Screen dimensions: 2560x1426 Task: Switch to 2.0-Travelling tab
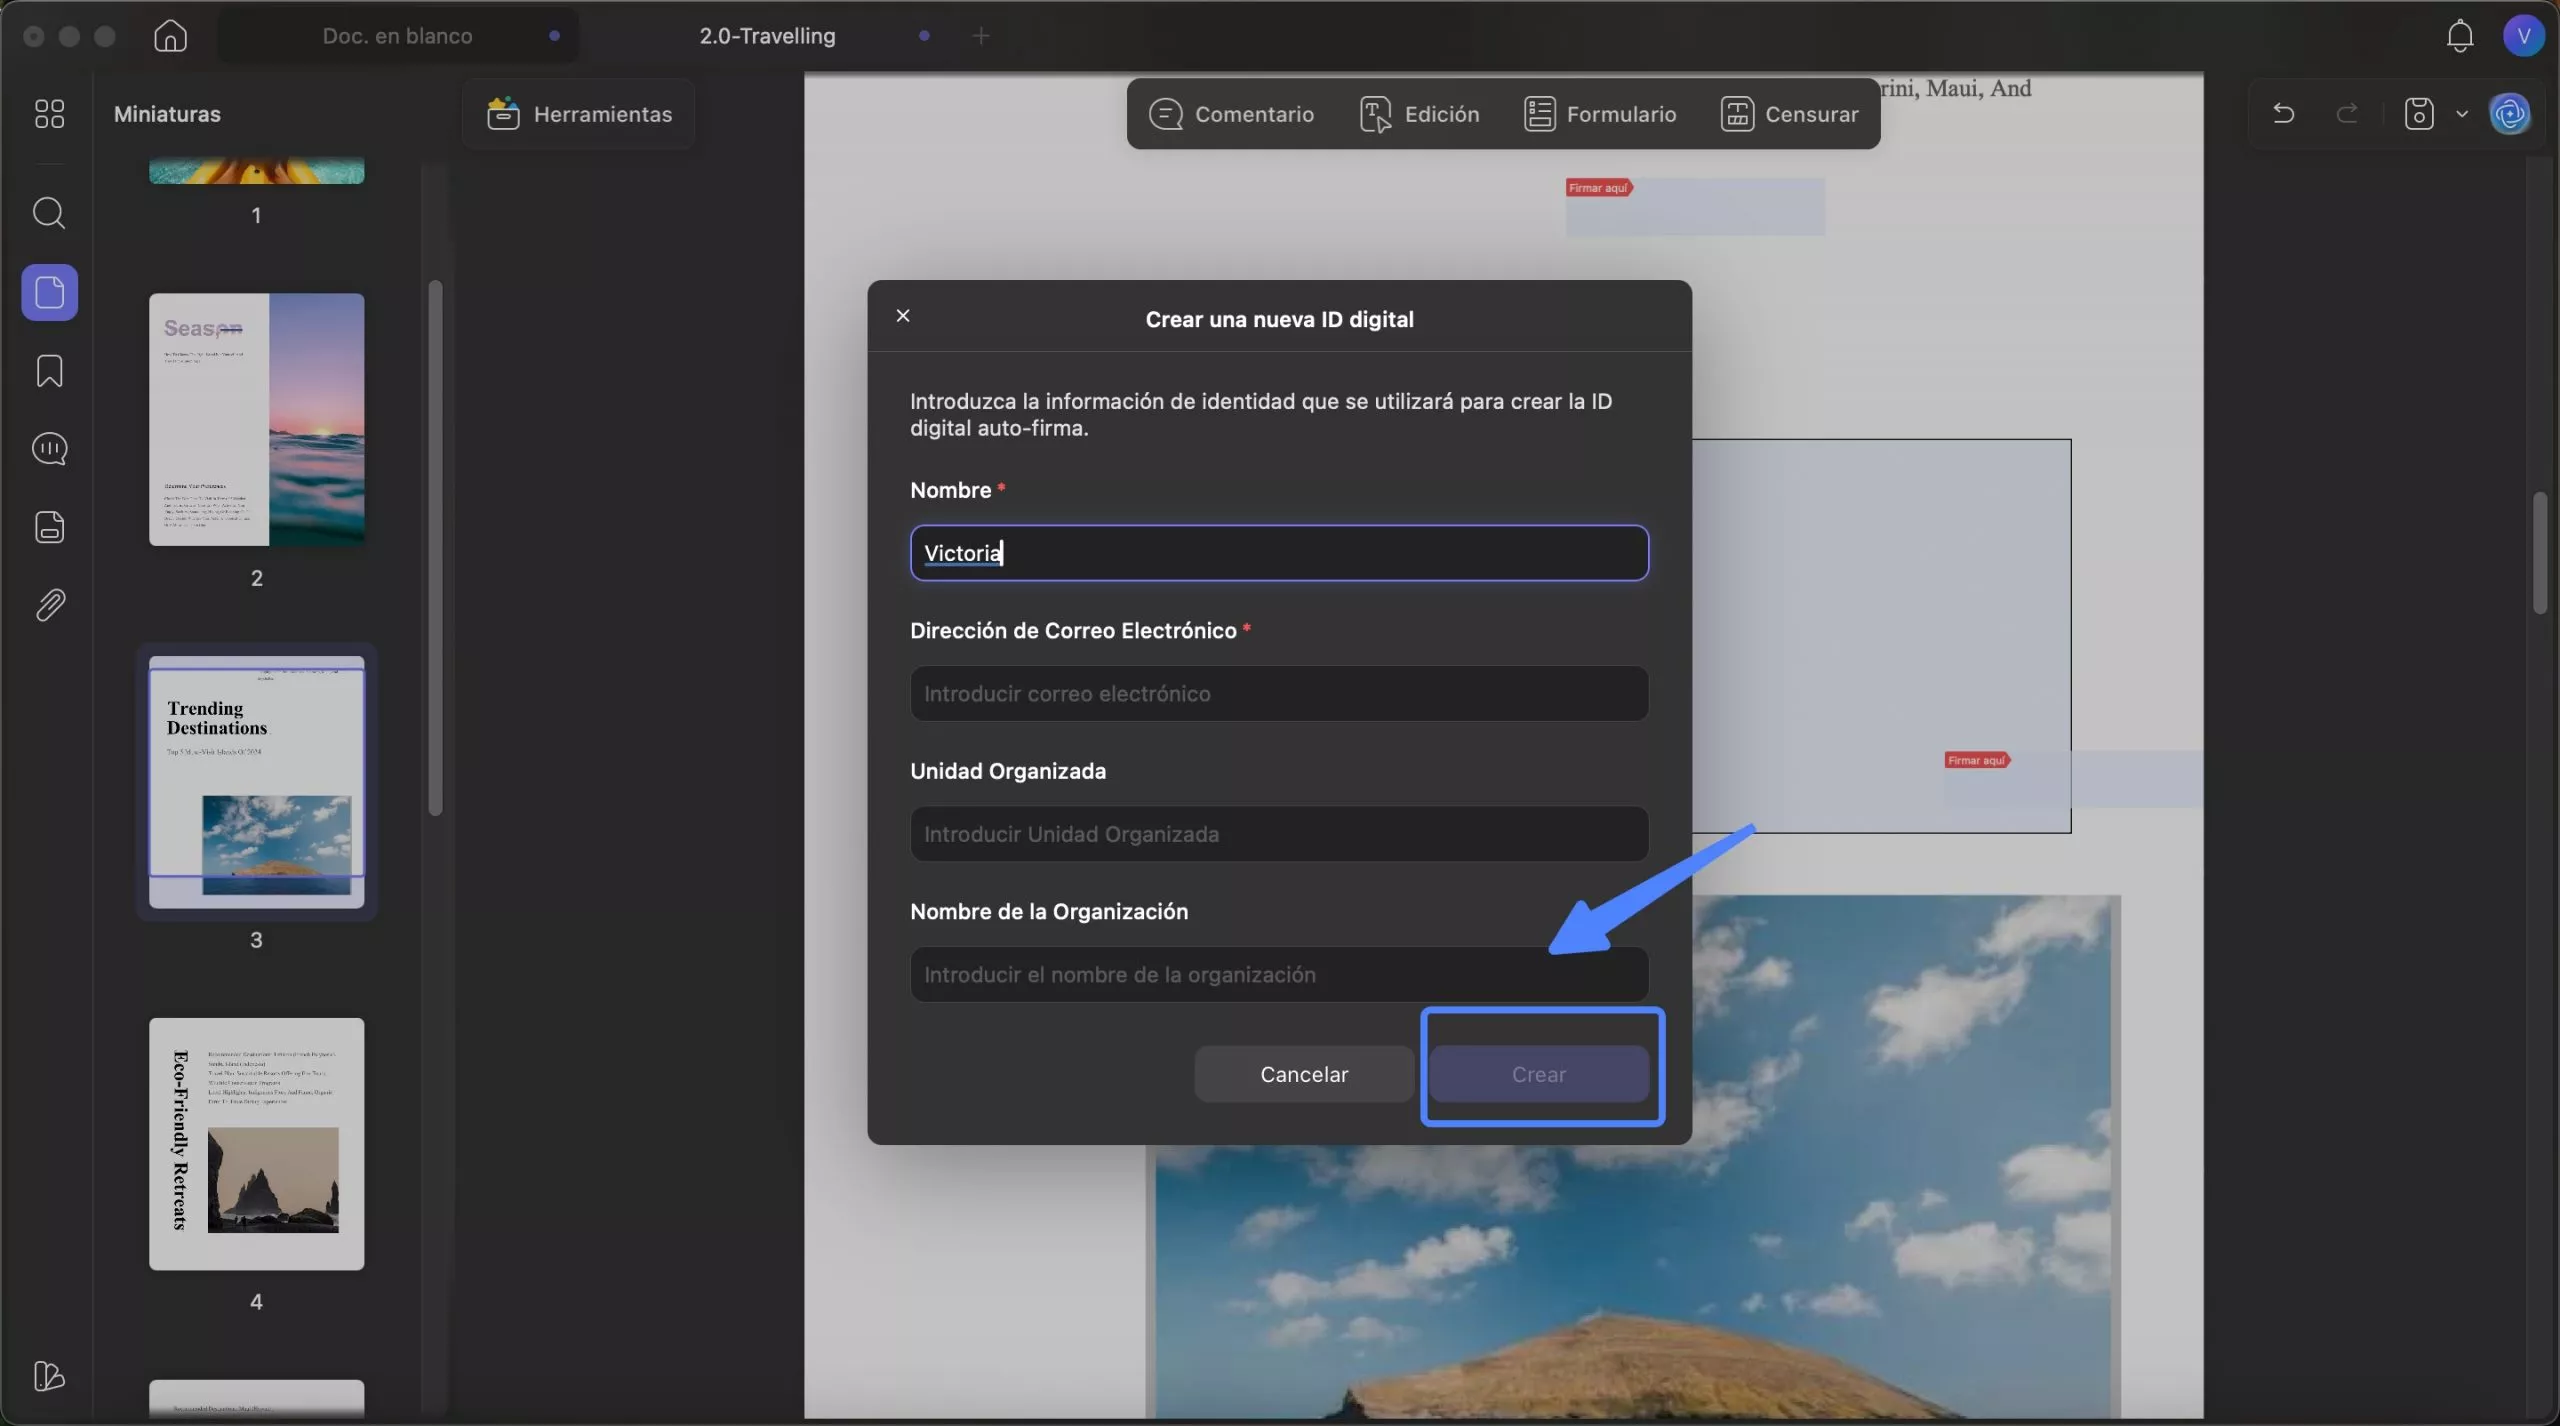click(x=767, y=36)
